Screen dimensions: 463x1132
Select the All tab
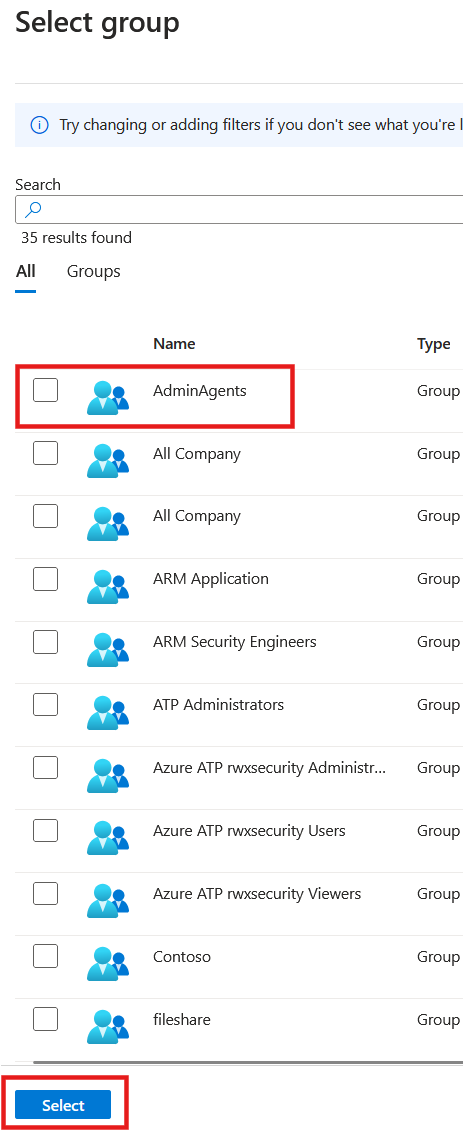point(26,271)
